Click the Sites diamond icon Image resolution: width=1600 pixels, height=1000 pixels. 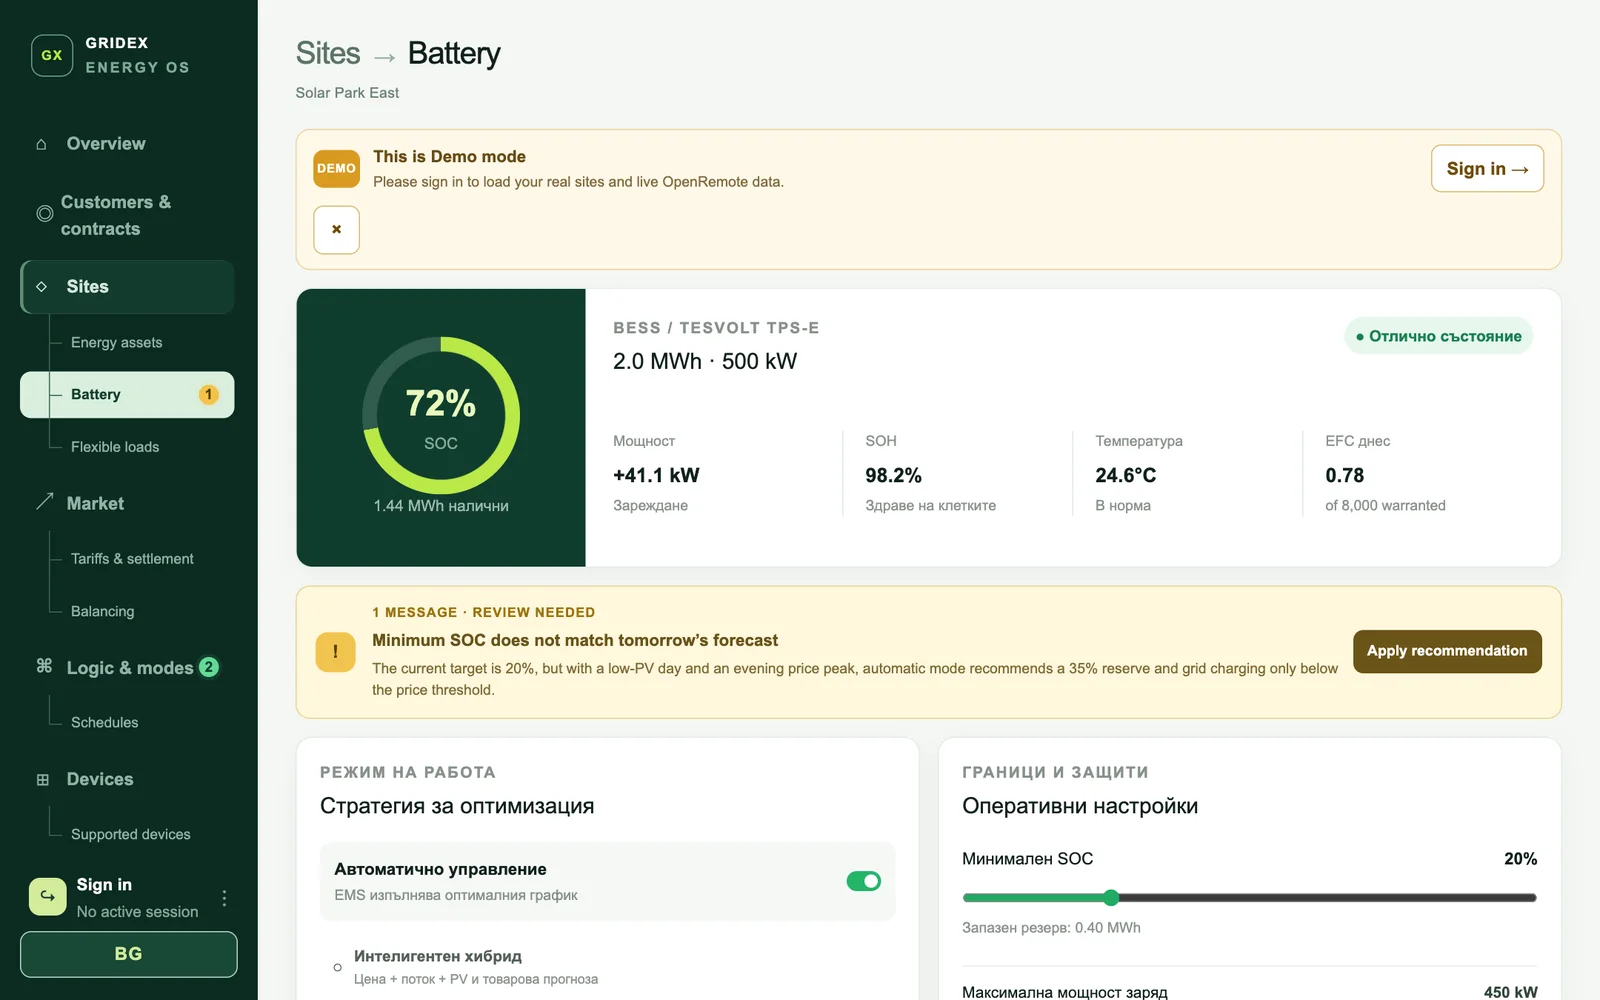pos(41,287)
